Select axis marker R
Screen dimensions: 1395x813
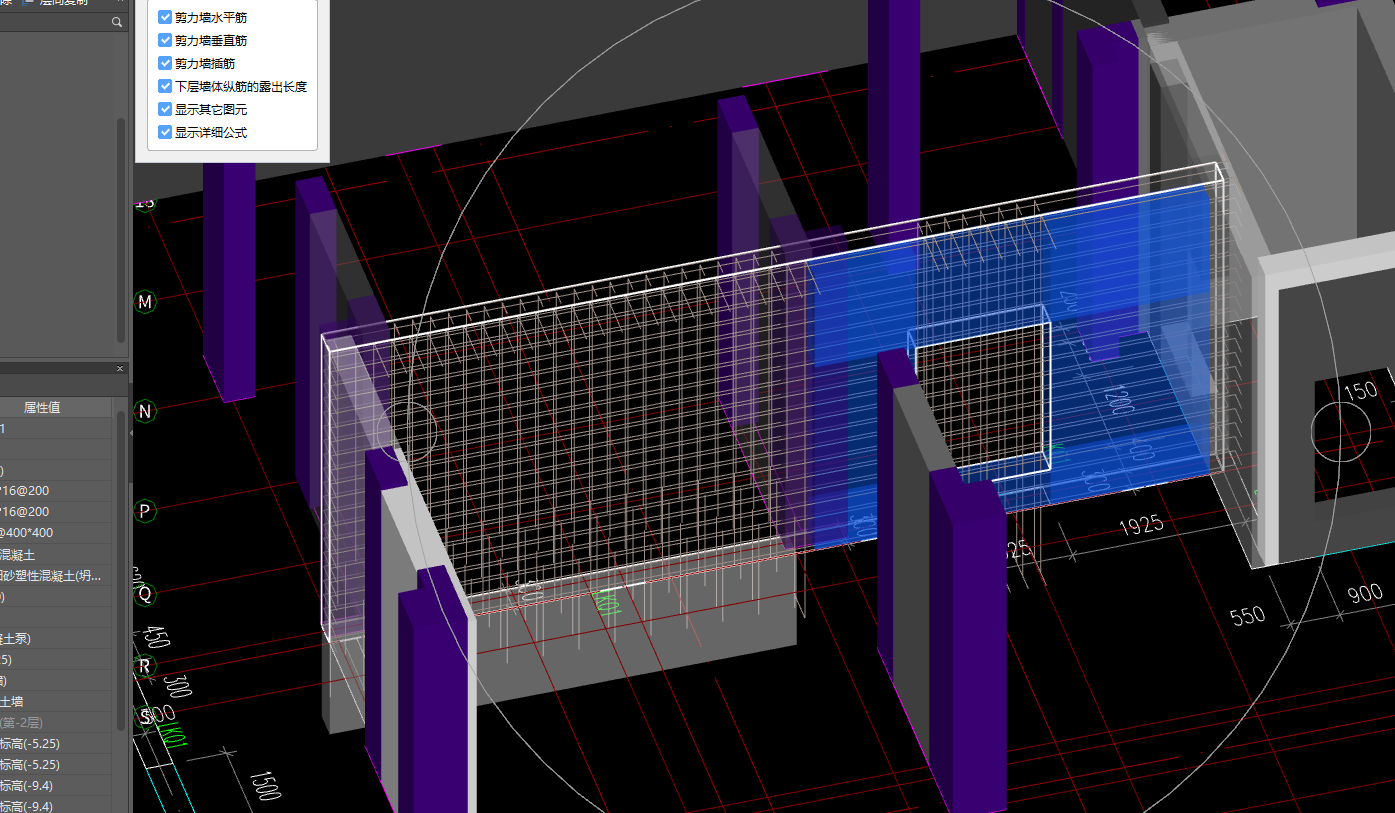(x=146, y=666)
